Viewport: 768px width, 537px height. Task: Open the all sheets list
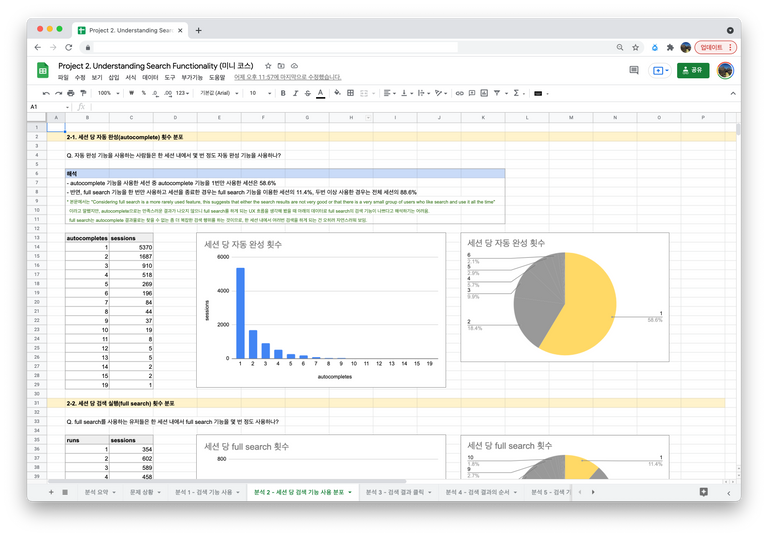click(x=65, y=492)
